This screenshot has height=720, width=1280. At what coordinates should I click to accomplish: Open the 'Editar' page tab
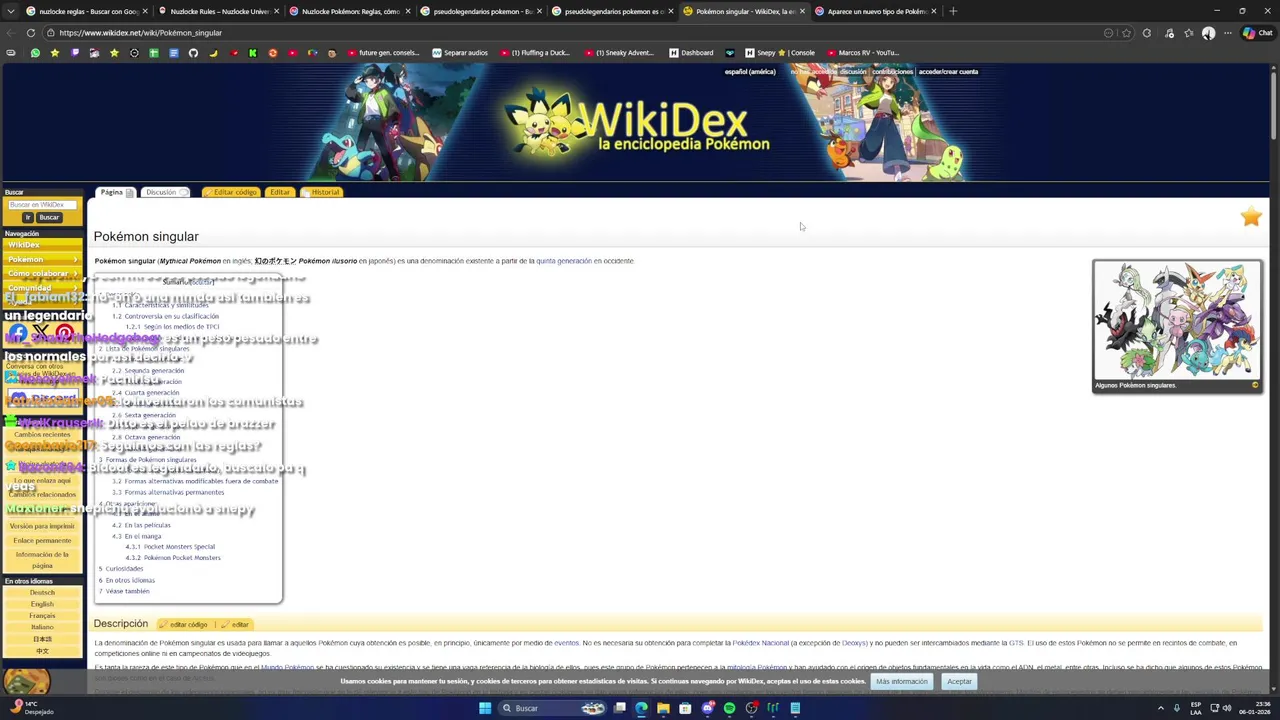(x=280, y=192)
